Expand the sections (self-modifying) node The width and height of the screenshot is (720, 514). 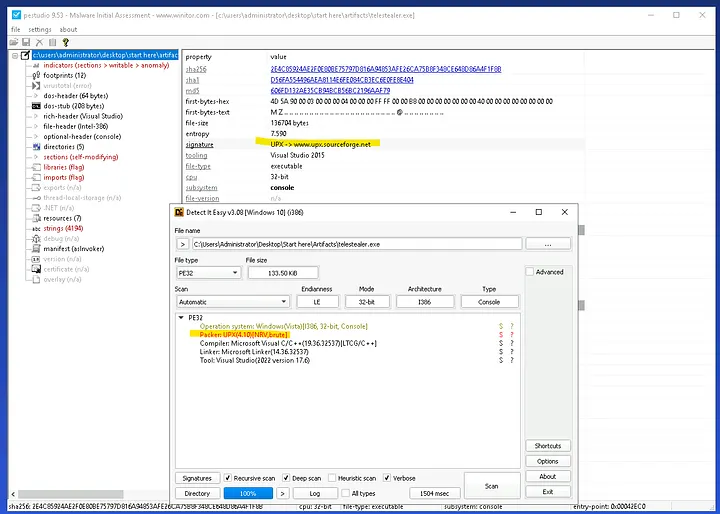pos(36,157)
